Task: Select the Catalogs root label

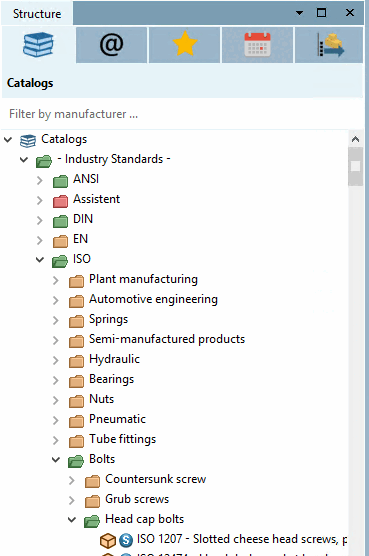Action: 64,139
